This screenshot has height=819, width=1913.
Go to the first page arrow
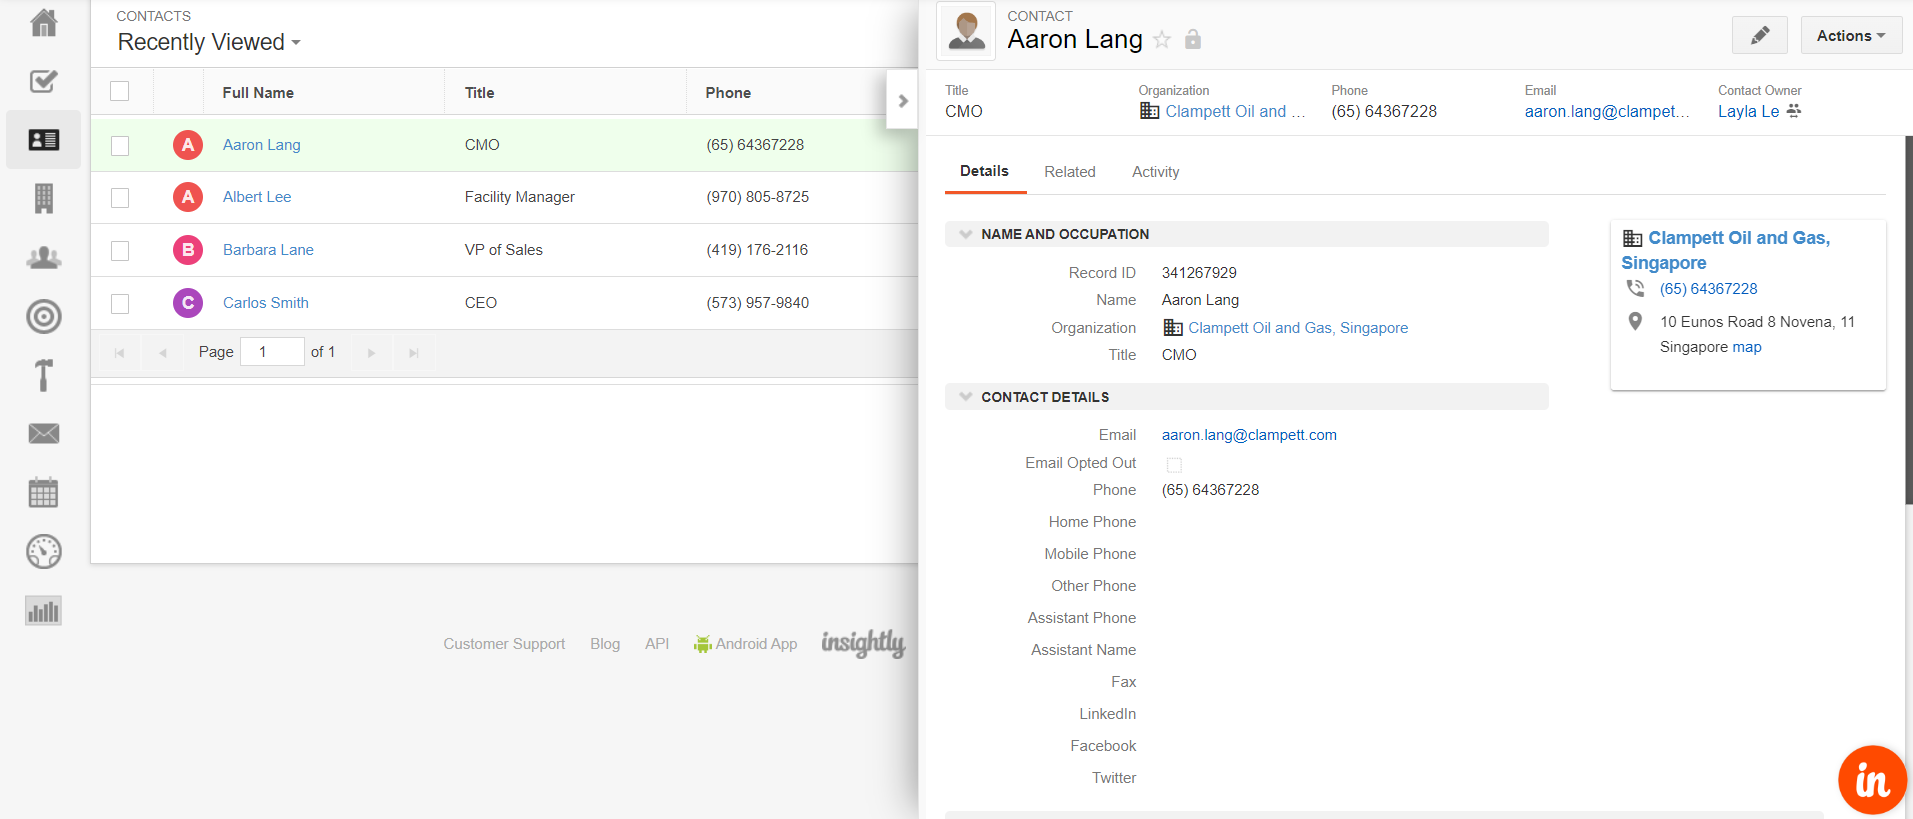[119, 353]
